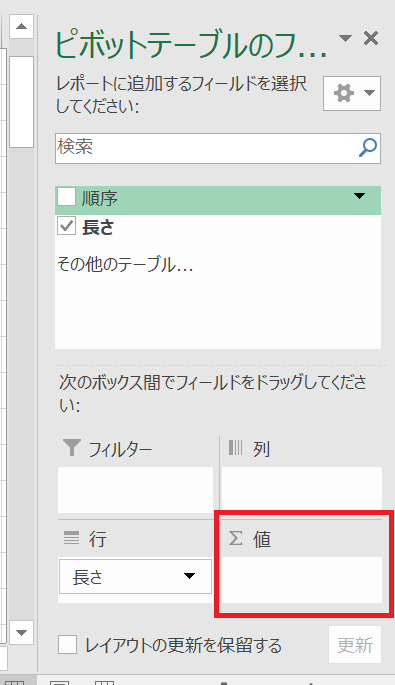Viewport: 395px width, 685px height.
Task: Open the tools gear menu
Action: (352, 93)
